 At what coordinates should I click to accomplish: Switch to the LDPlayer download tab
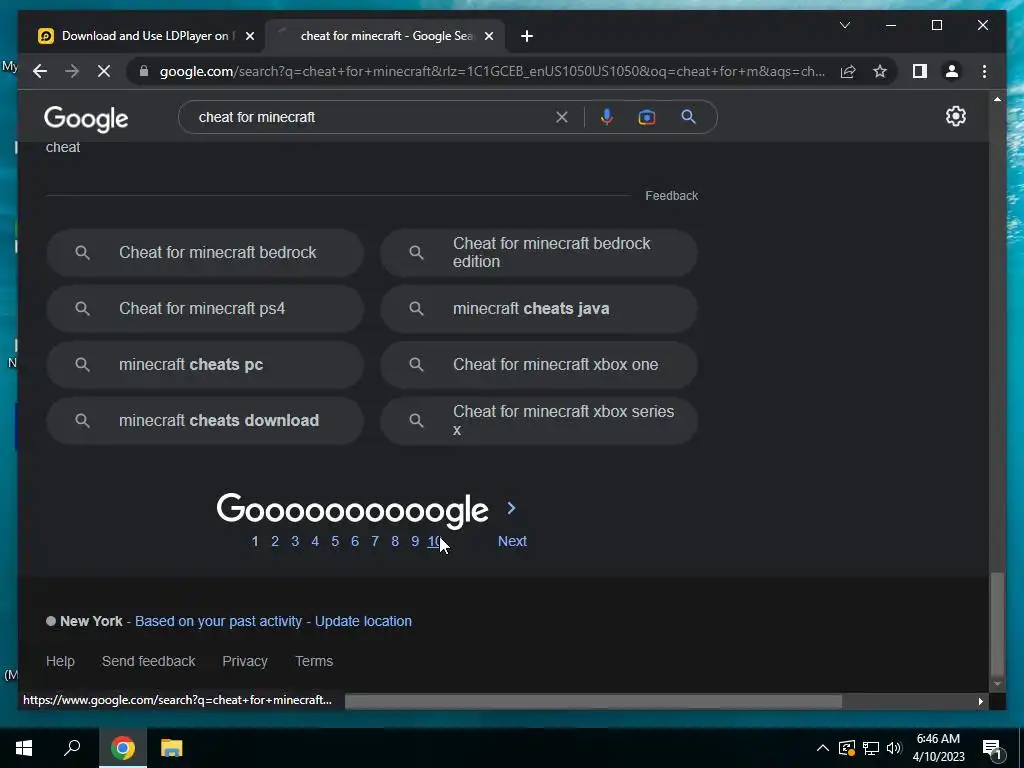pos(145,36)
